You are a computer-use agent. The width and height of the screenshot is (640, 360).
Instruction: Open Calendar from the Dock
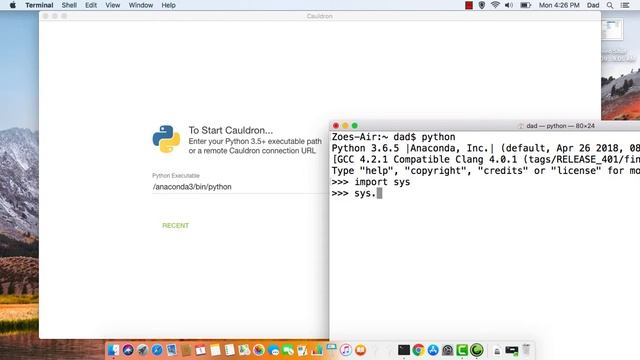[x=200, y=350]
